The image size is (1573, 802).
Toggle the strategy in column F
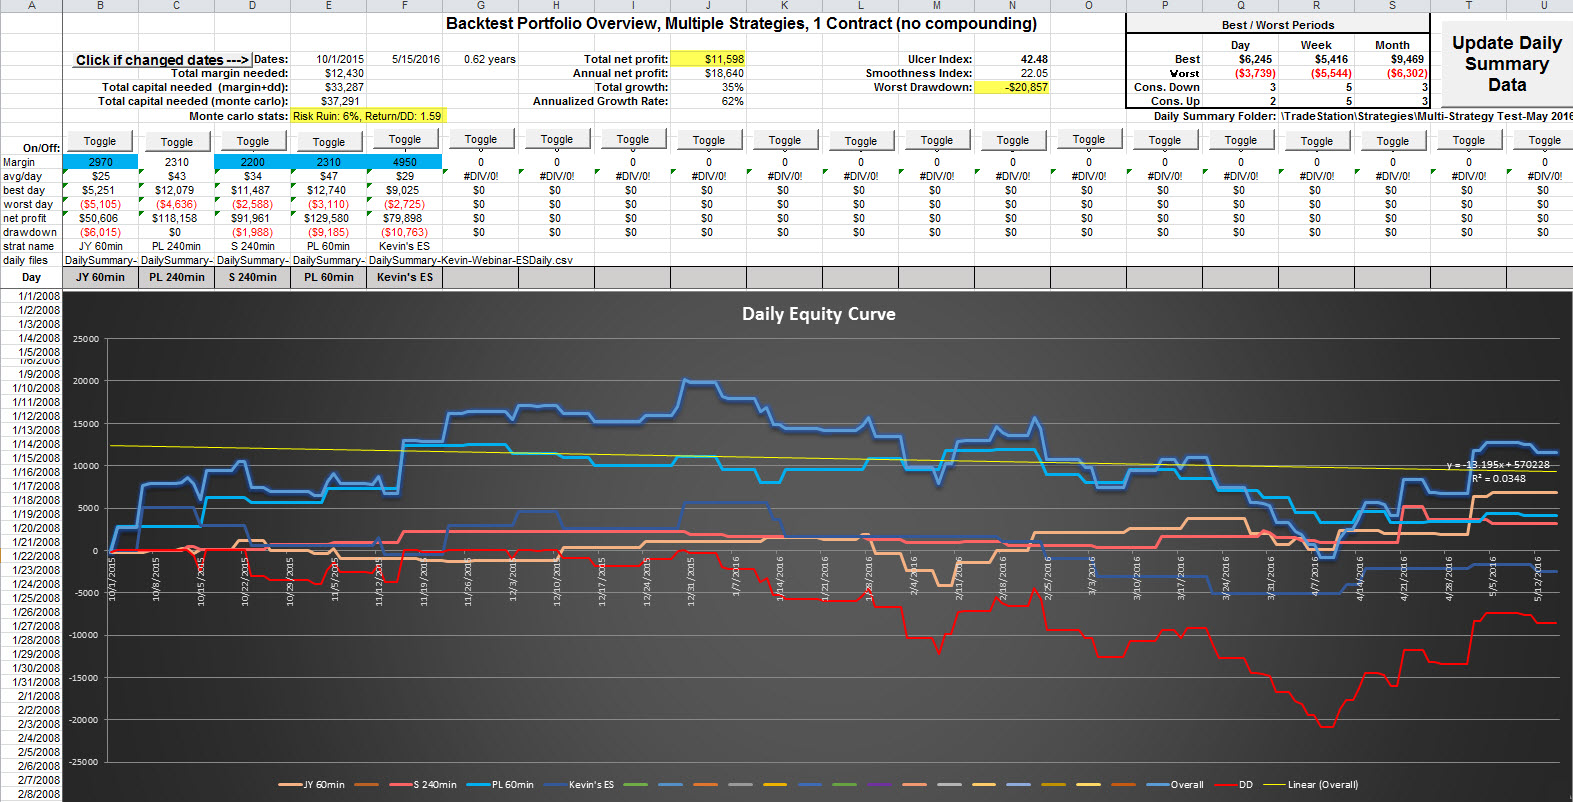[x=405, y=140]
